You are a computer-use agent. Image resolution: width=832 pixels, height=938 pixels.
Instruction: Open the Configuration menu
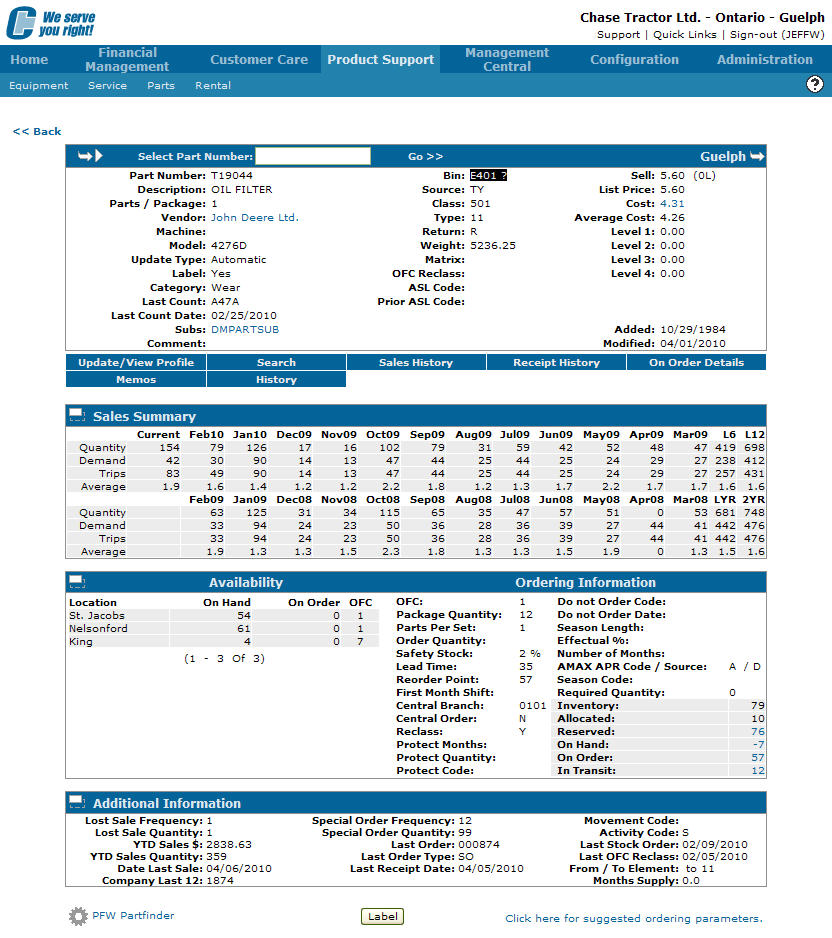634,59
